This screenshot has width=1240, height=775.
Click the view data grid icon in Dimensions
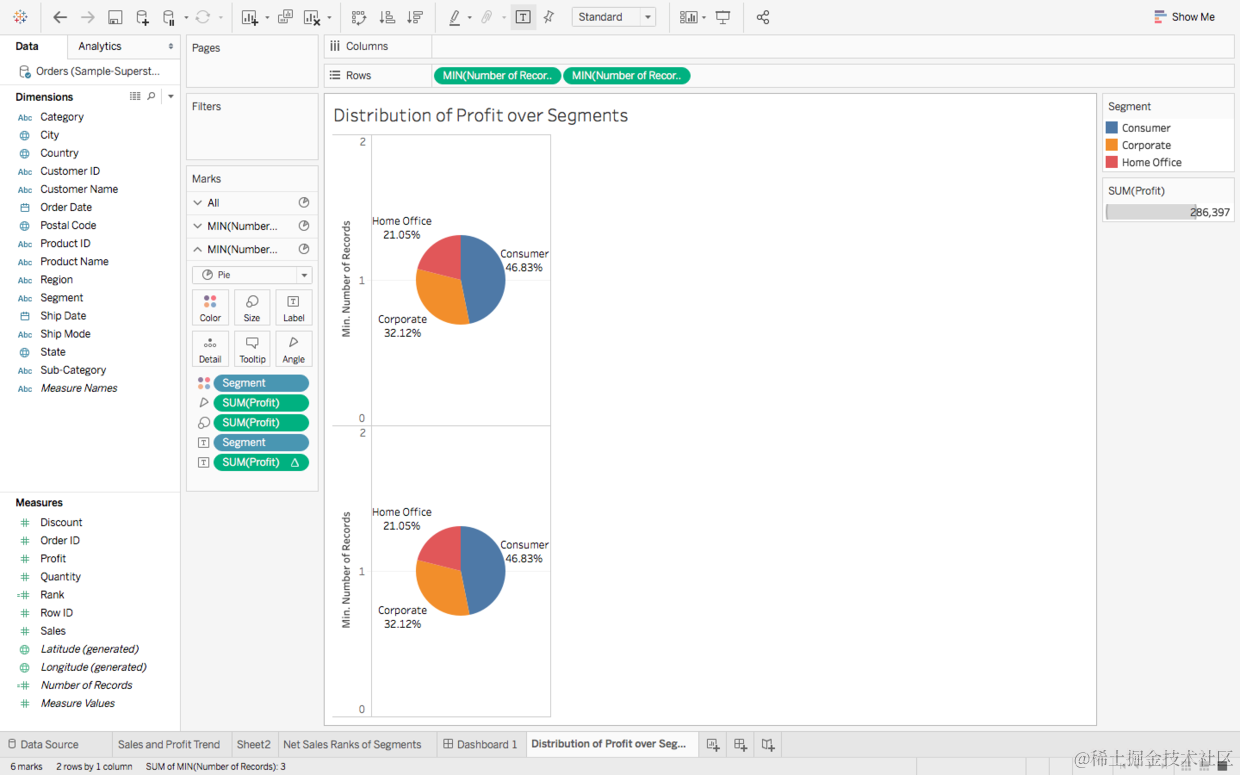(x=135, y=96)
